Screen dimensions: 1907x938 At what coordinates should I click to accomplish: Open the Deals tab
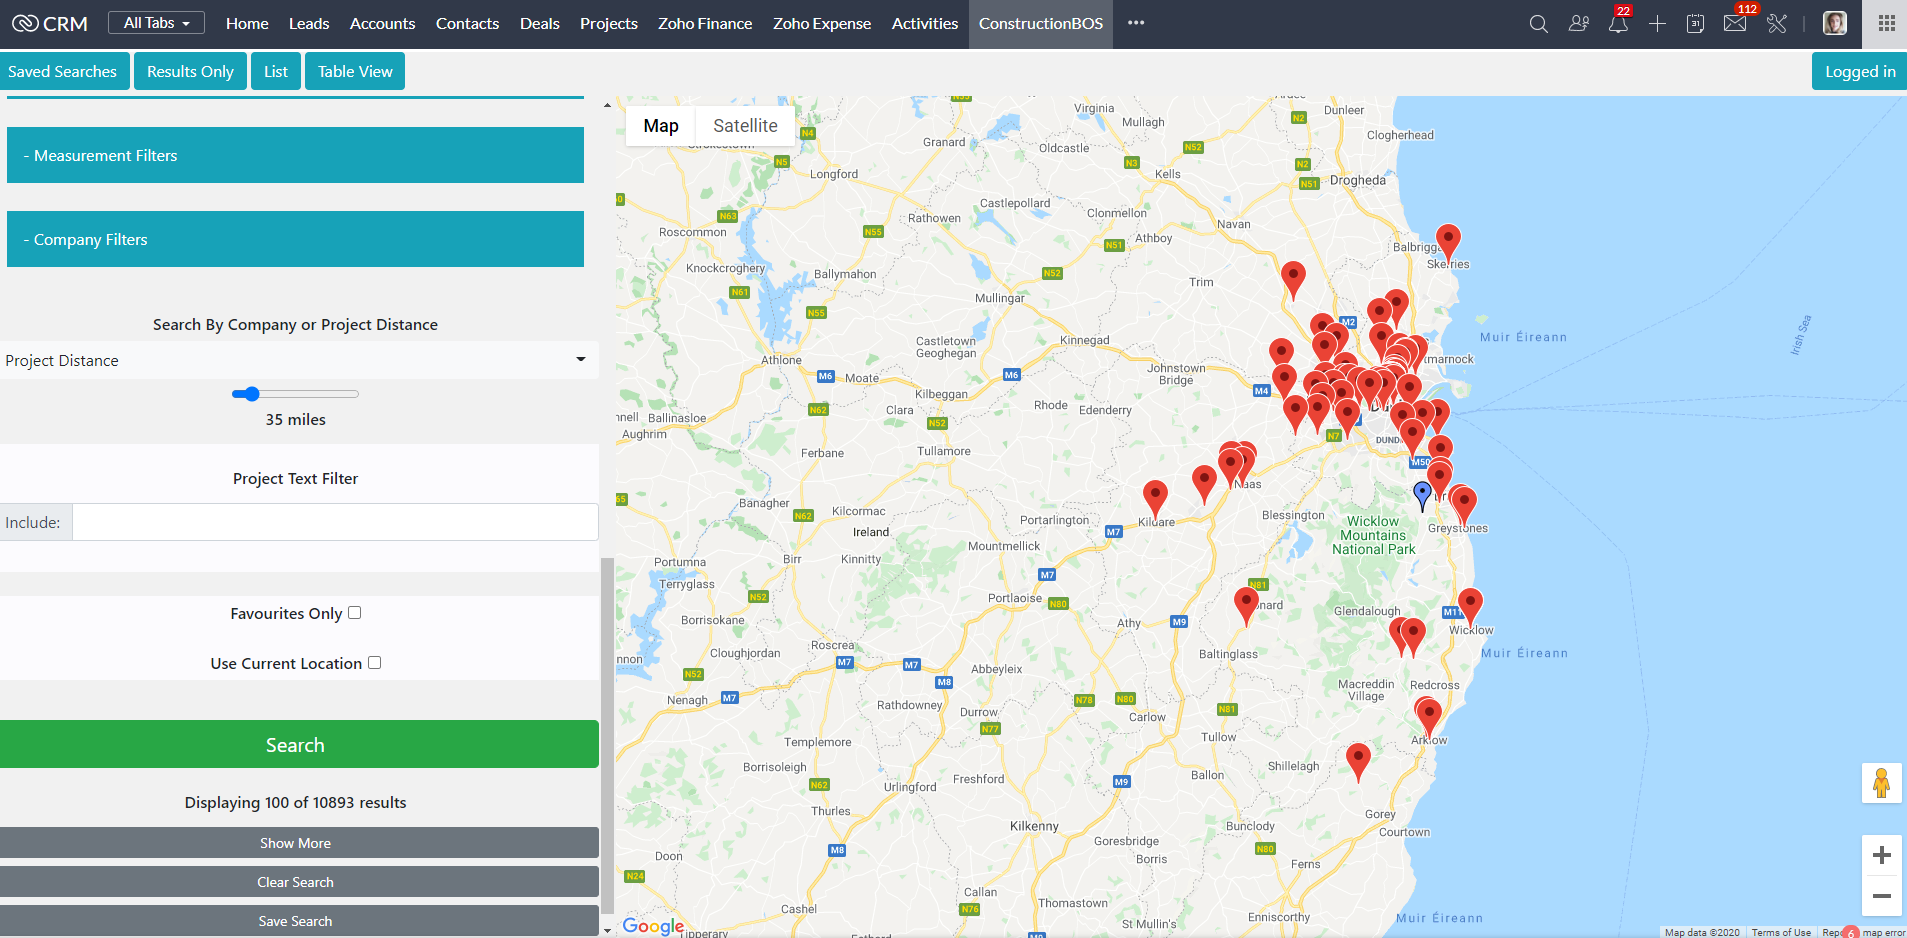[x=540, y=24]
